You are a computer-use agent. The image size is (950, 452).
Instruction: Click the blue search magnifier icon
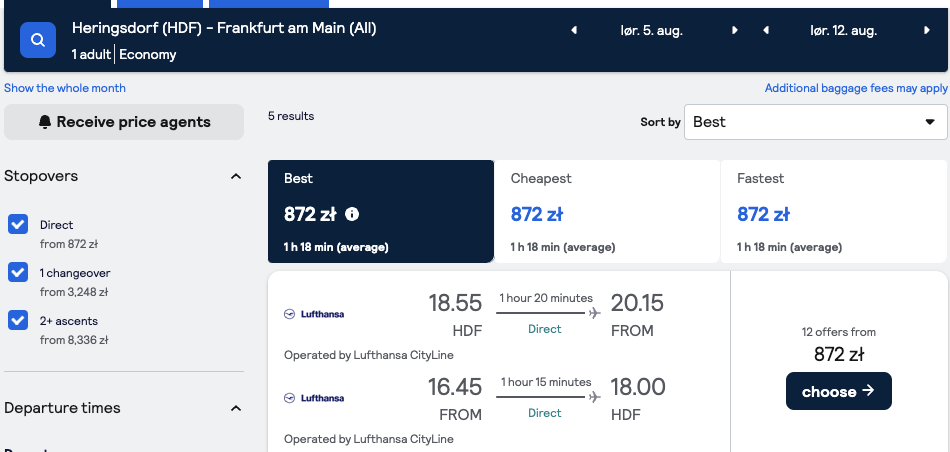38,40
